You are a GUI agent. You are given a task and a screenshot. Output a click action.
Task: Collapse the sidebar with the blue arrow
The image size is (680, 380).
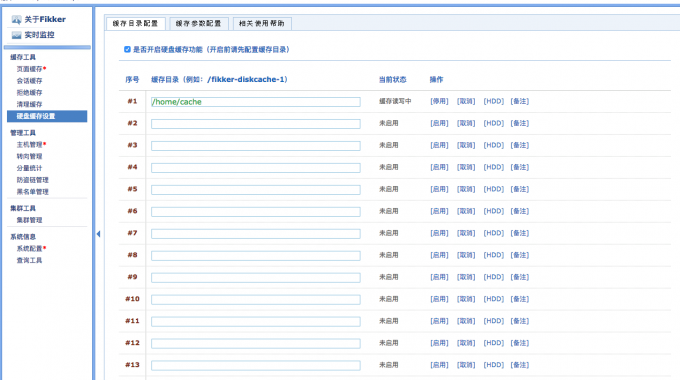(x=98, y=234)
